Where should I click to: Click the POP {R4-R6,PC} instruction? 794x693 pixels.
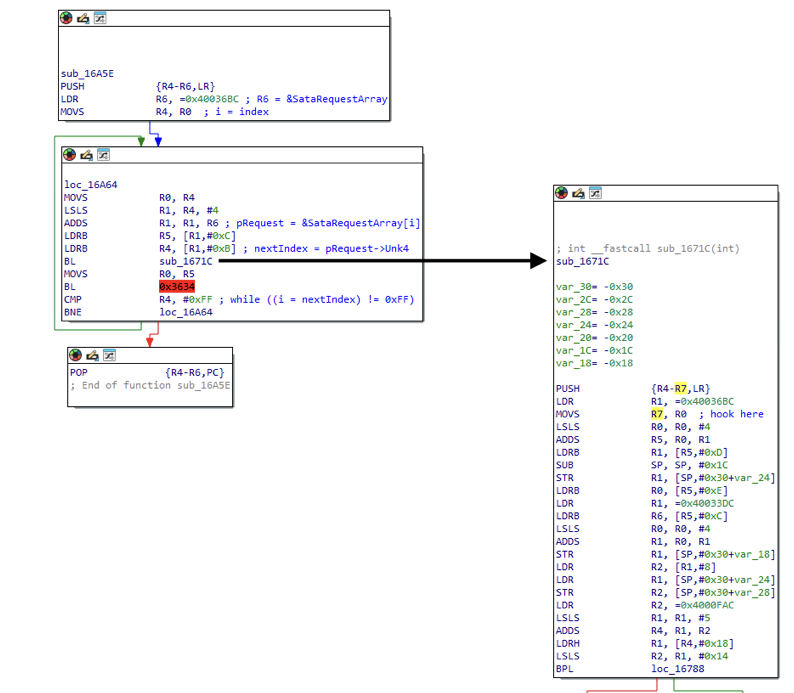(147, 373)
